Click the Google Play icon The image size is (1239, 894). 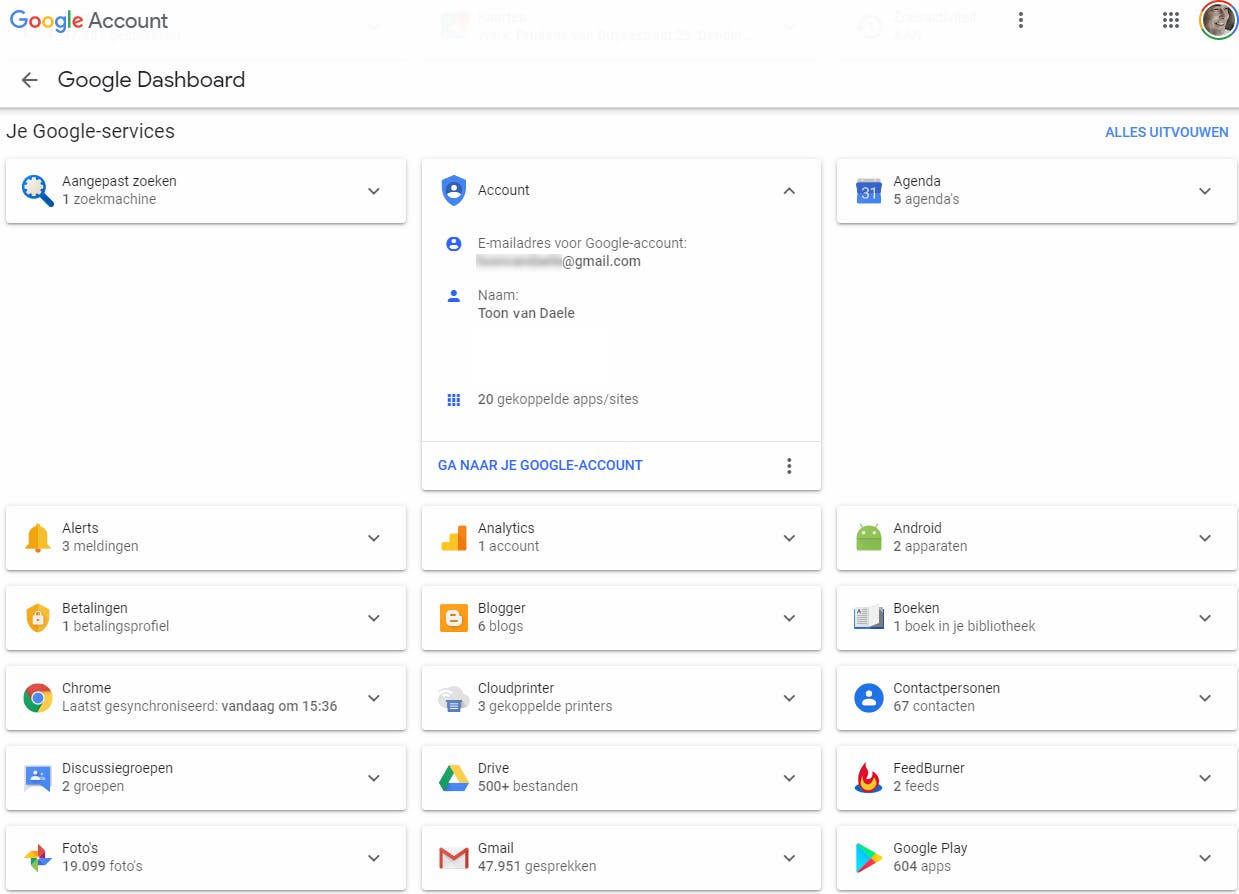(868, 858)
